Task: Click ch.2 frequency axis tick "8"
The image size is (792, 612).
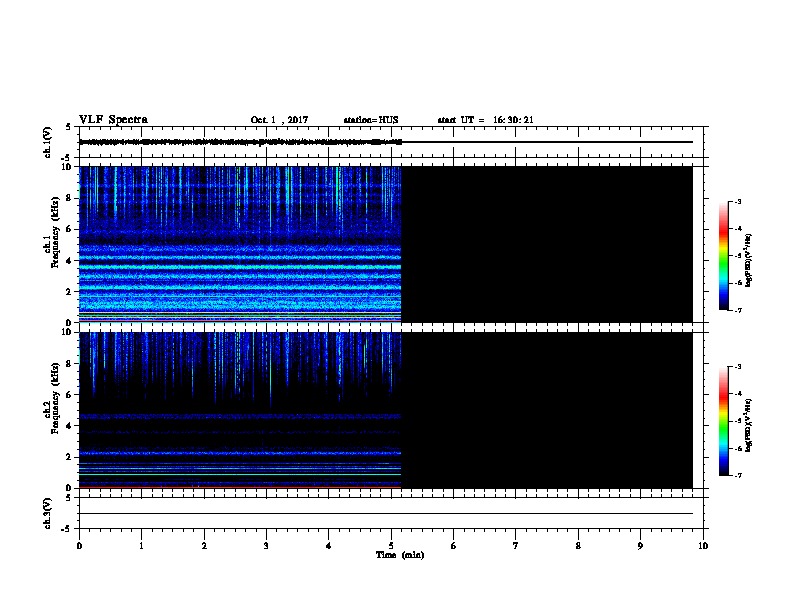Action: point(69,364)
